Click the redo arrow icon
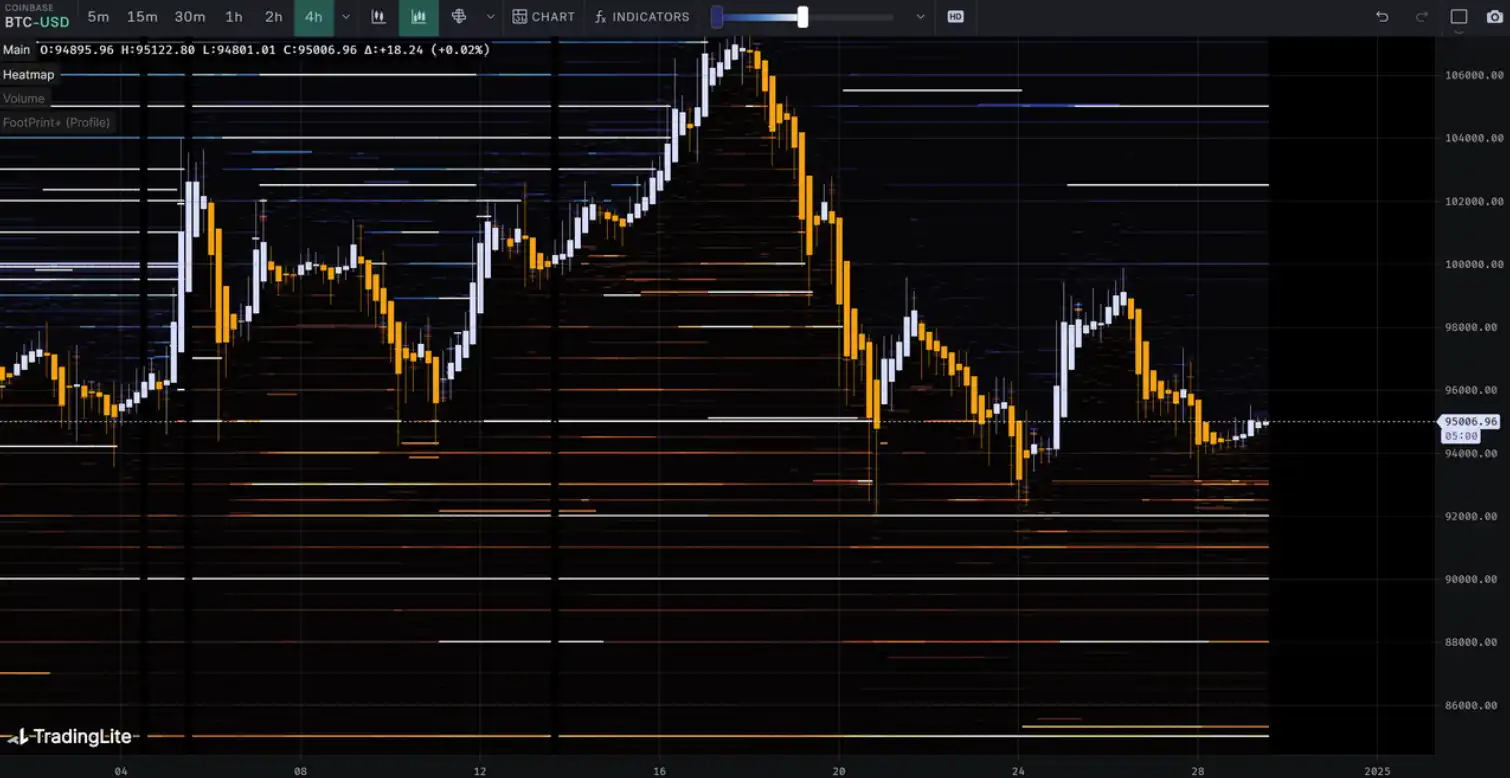The width and height of the screenshot is (1510, 778). click(1421, 17)
